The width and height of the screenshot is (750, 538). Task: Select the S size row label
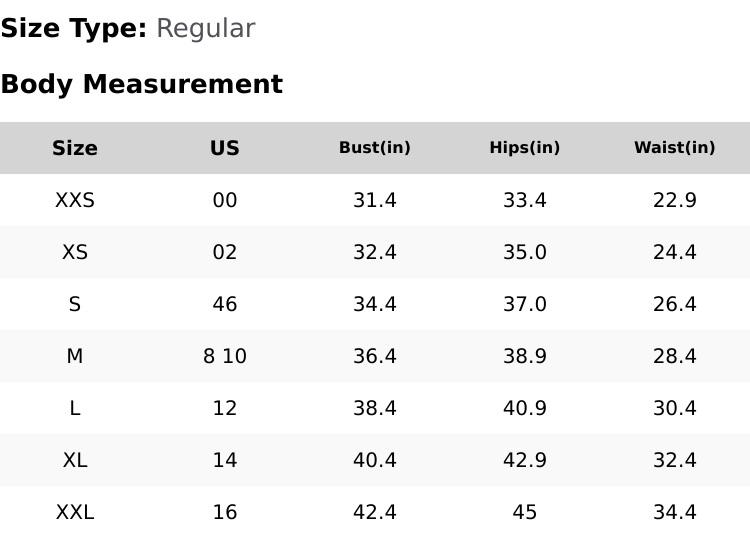[x=75, y=304]
